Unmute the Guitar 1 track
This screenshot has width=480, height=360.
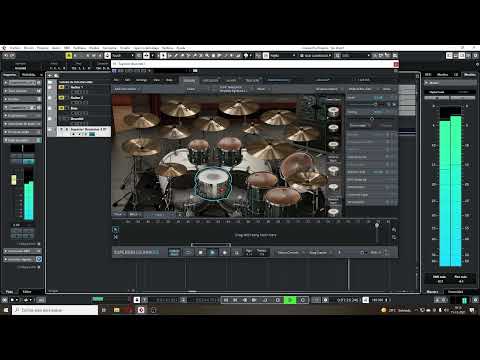tap(61, 87)
